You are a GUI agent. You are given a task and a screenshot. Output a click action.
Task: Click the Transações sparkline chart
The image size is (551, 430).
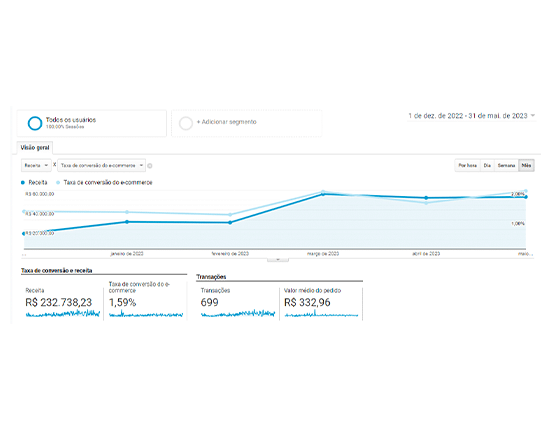tap(238, 313)
